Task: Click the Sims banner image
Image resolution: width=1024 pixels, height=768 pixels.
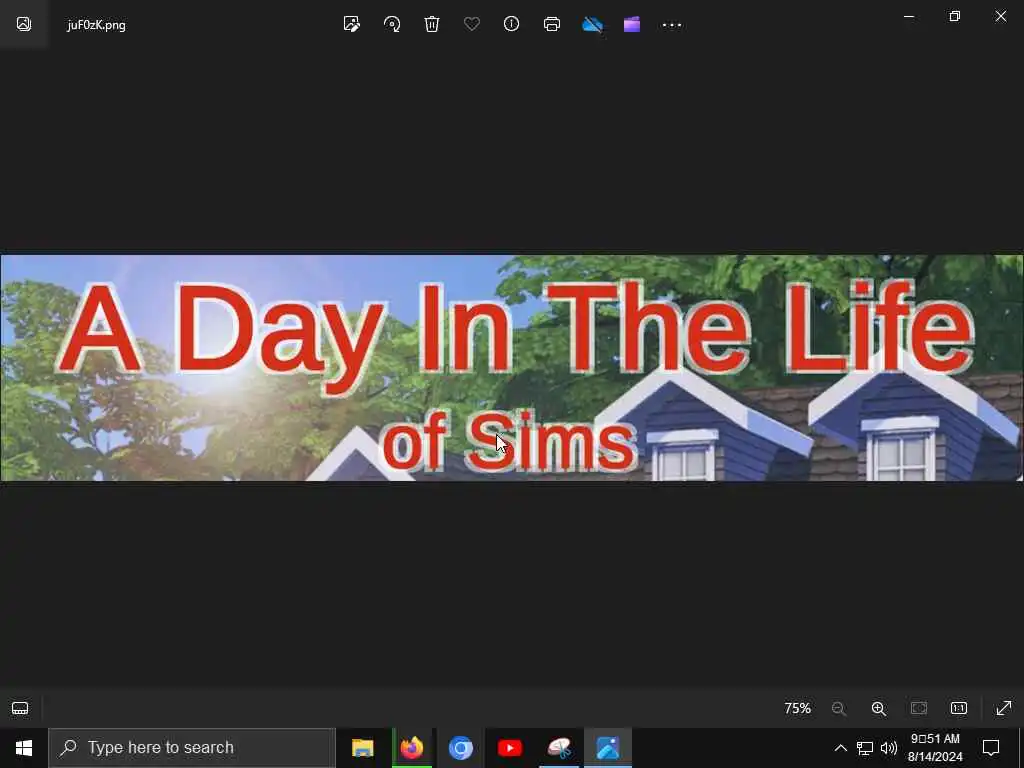Action: pyautogui.click(x=512, y=368)
